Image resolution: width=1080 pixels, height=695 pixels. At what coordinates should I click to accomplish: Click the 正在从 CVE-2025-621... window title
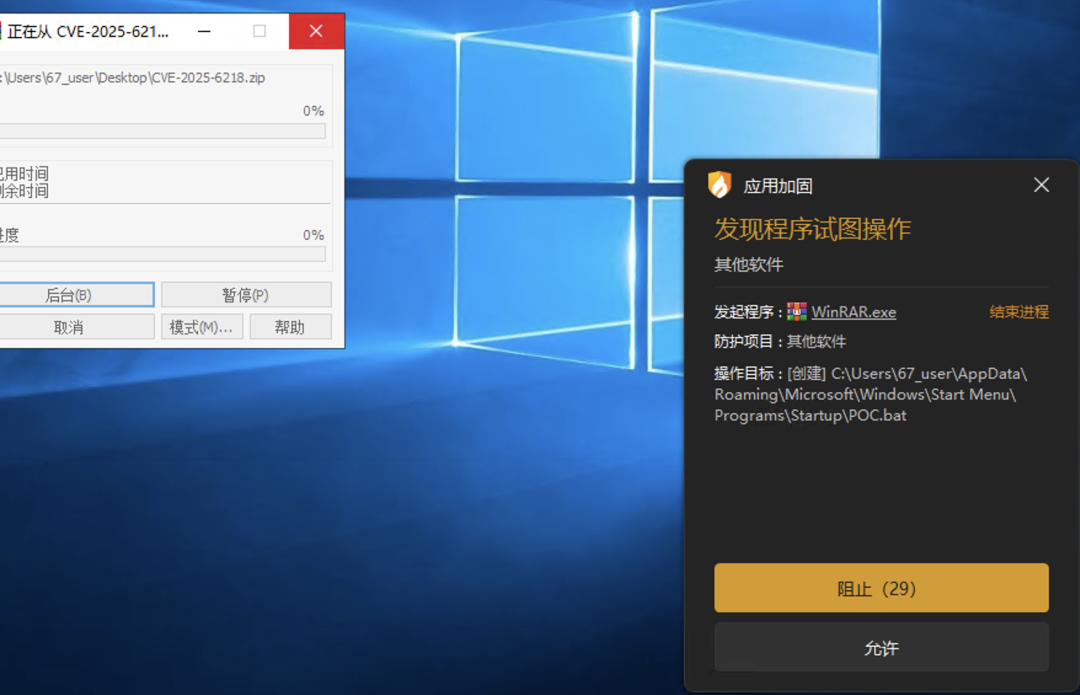coord(87,32)
